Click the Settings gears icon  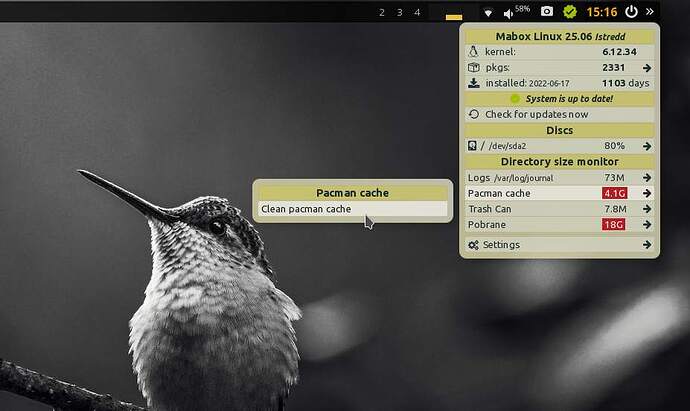tap(473, 245)
